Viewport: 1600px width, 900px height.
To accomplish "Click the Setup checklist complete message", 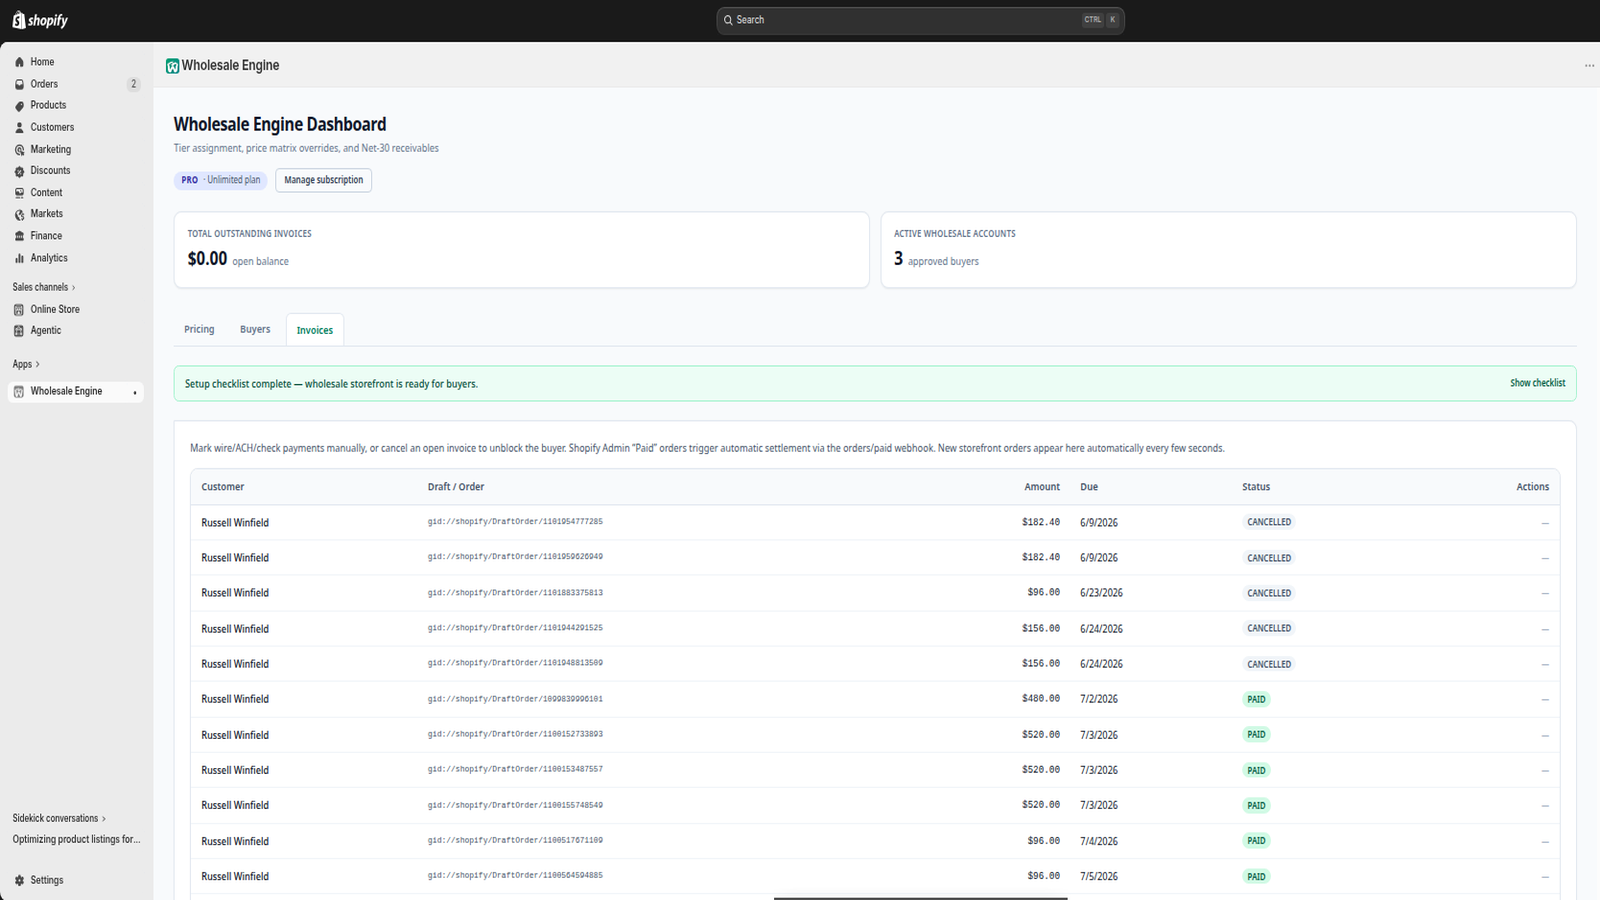I will click(331, 384).
